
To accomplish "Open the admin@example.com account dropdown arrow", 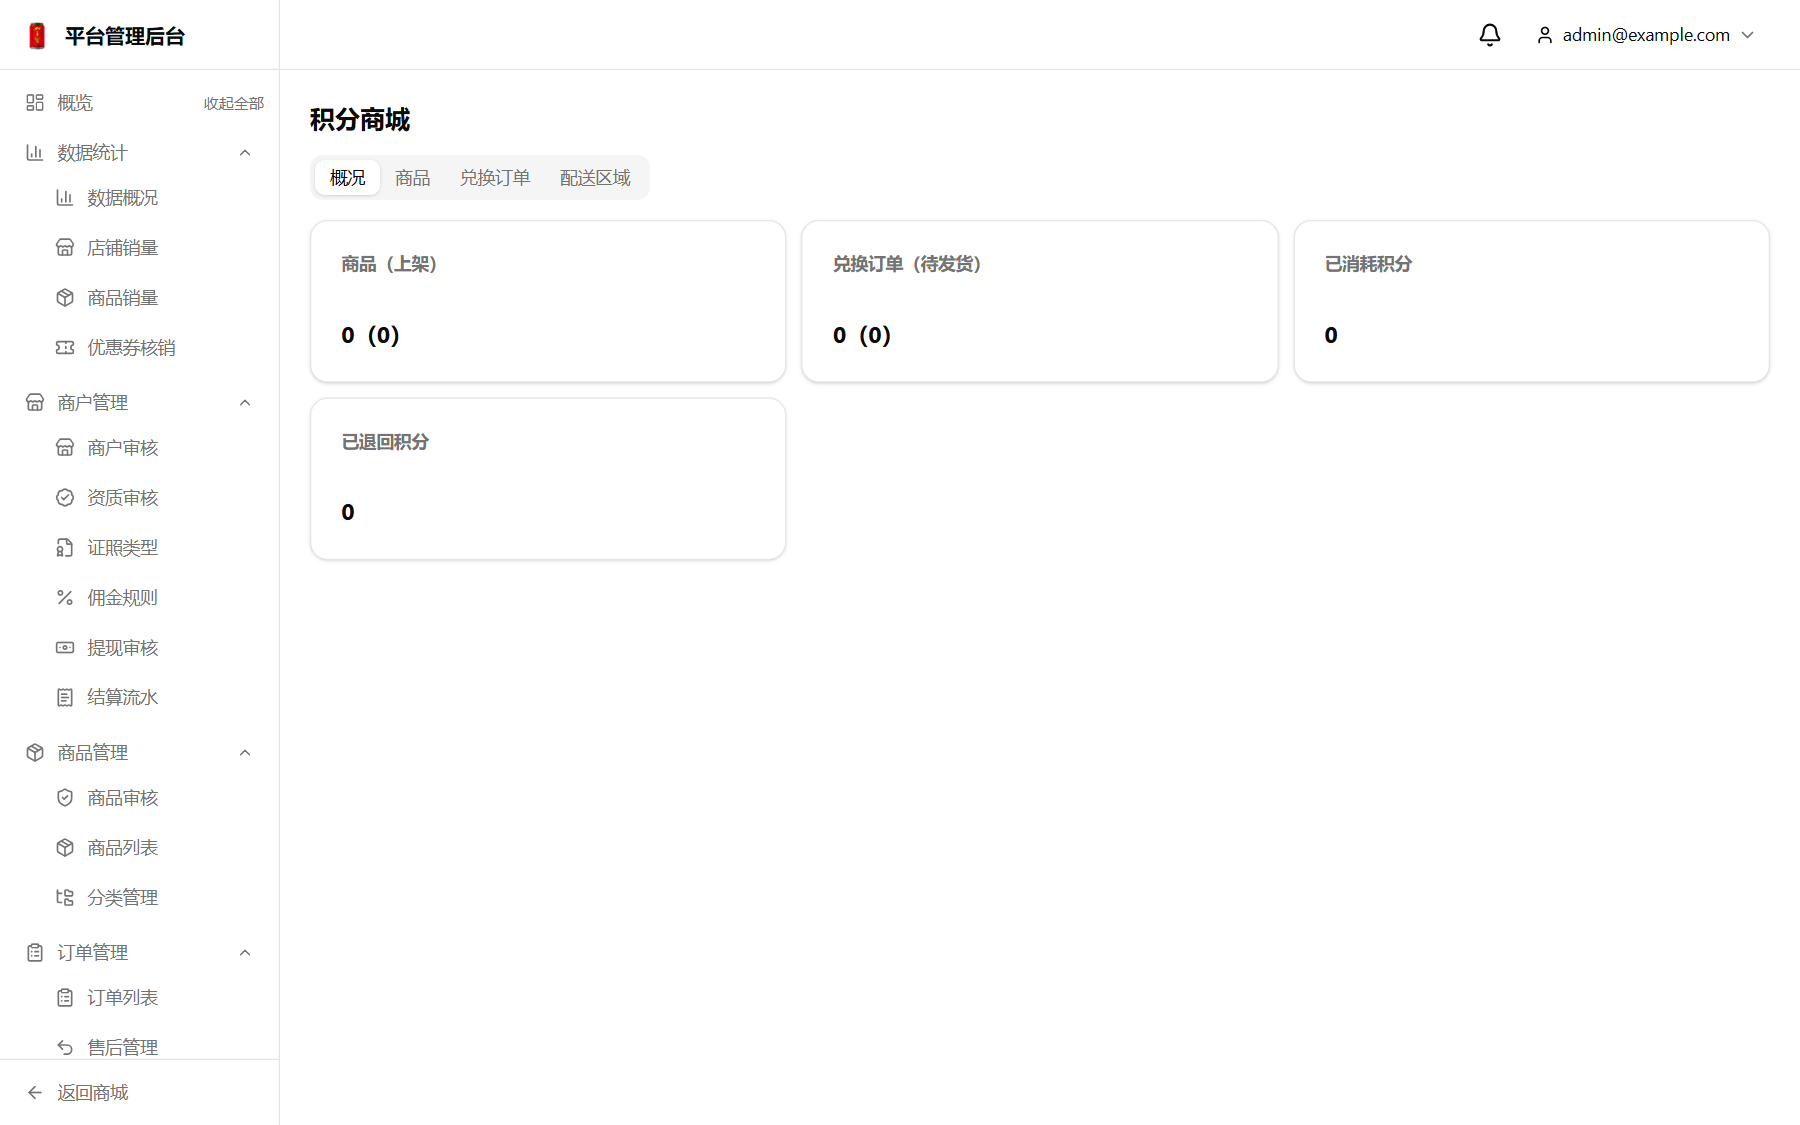I will click(1748, 35).
